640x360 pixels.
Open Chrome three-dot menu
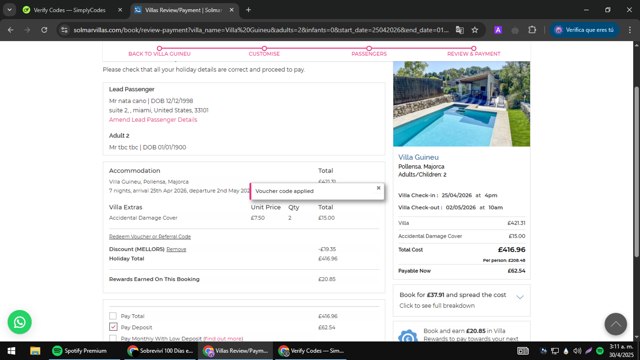click(630, 30)
